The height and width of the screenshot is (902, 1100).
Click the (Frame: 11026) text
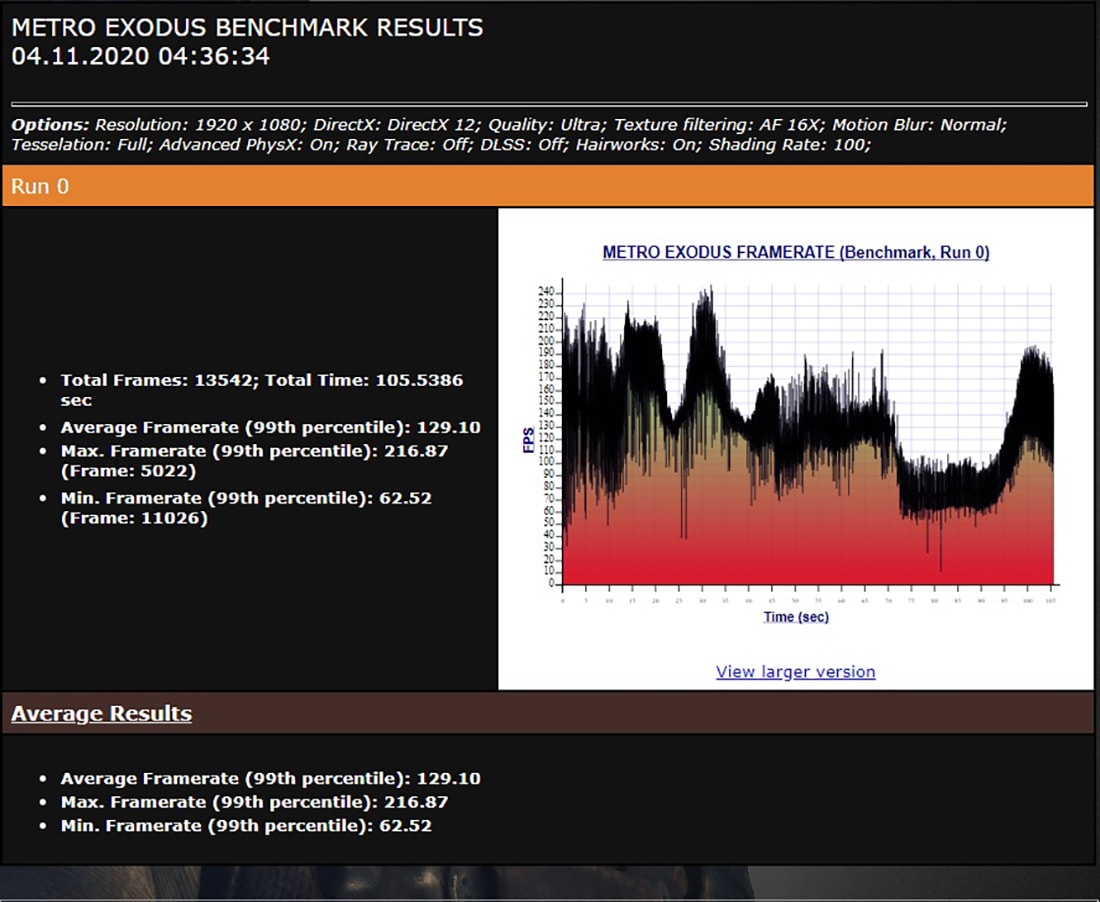[x=134, y=518]
